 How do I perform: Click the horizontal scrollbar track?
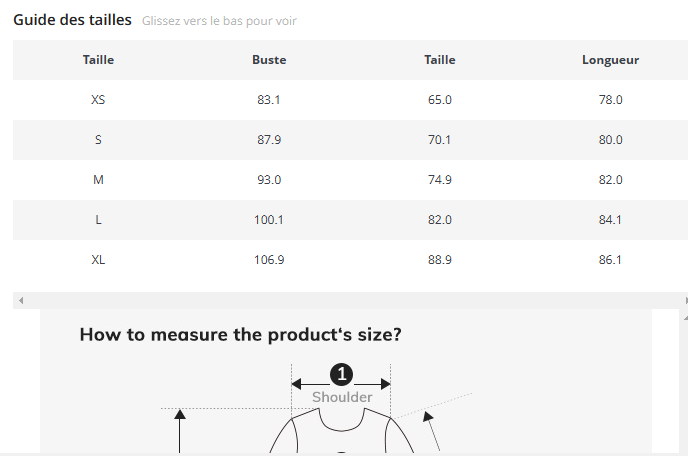click(x=350, y=300)
